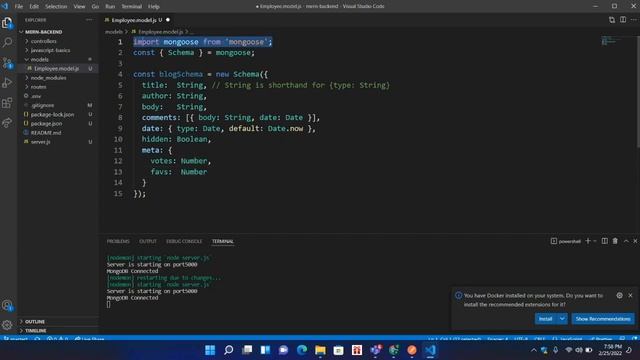Click Install in the Docker notification
The width and height of the screenshot is (640, 360).
click(546, 319)
